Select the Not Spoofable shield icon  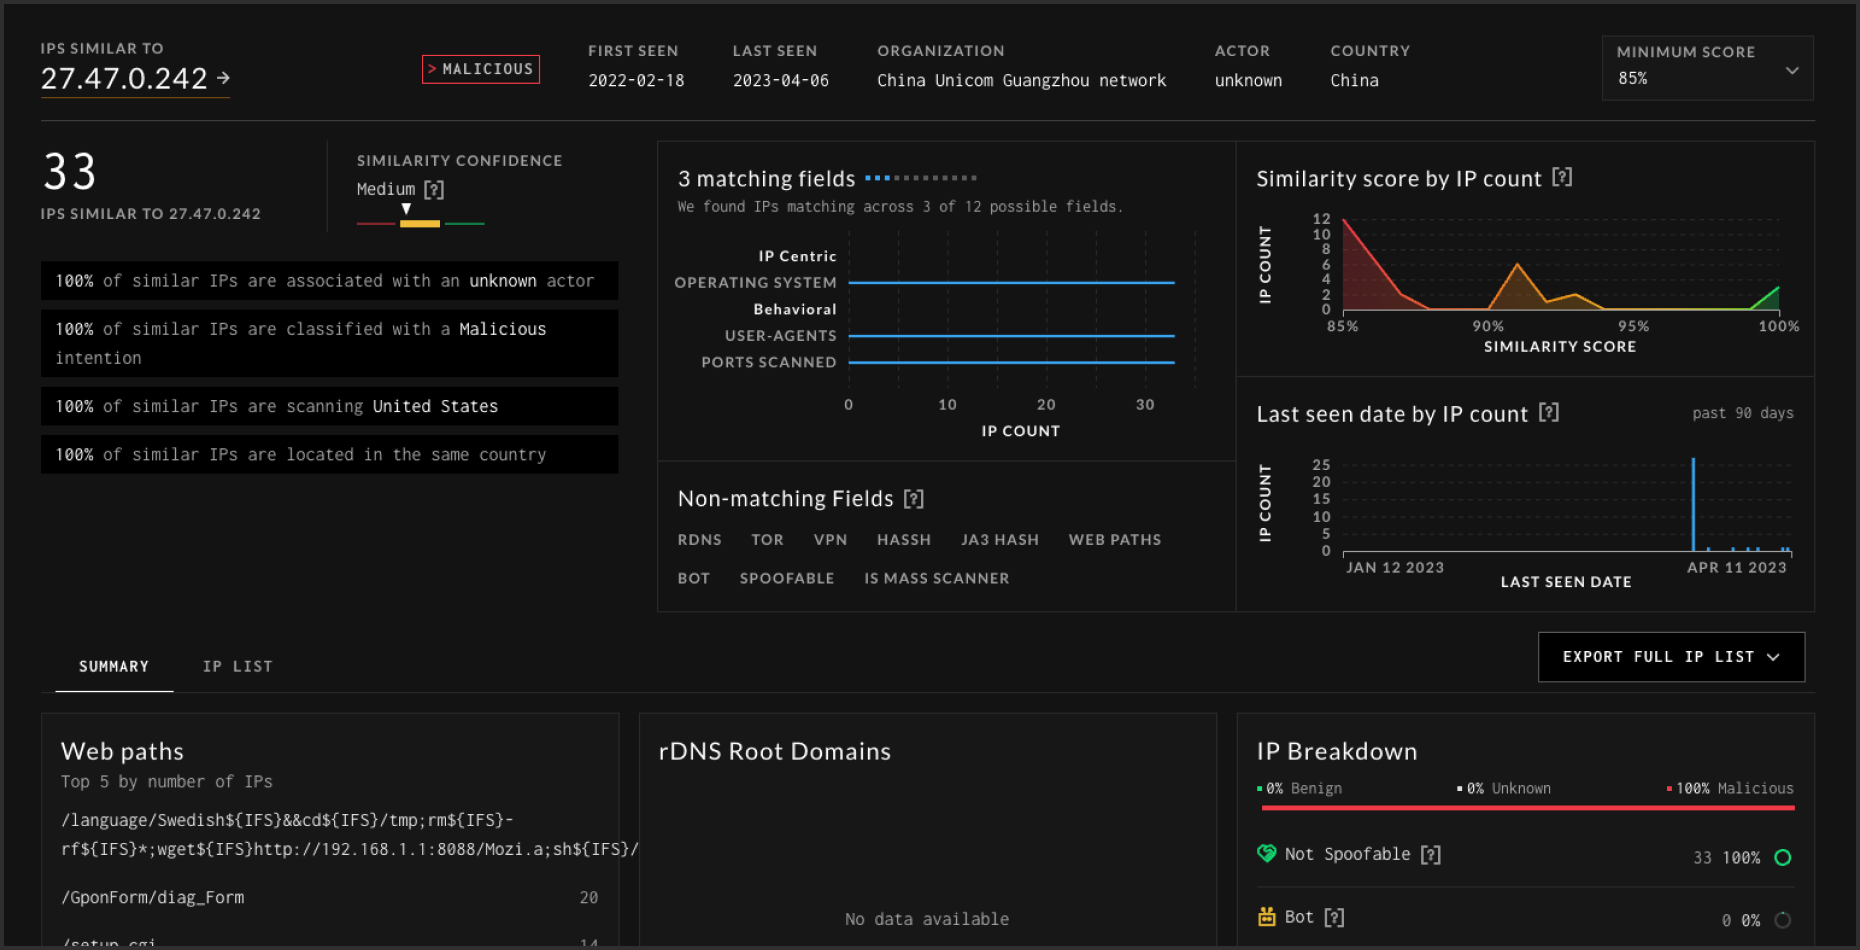(1266, 854)
